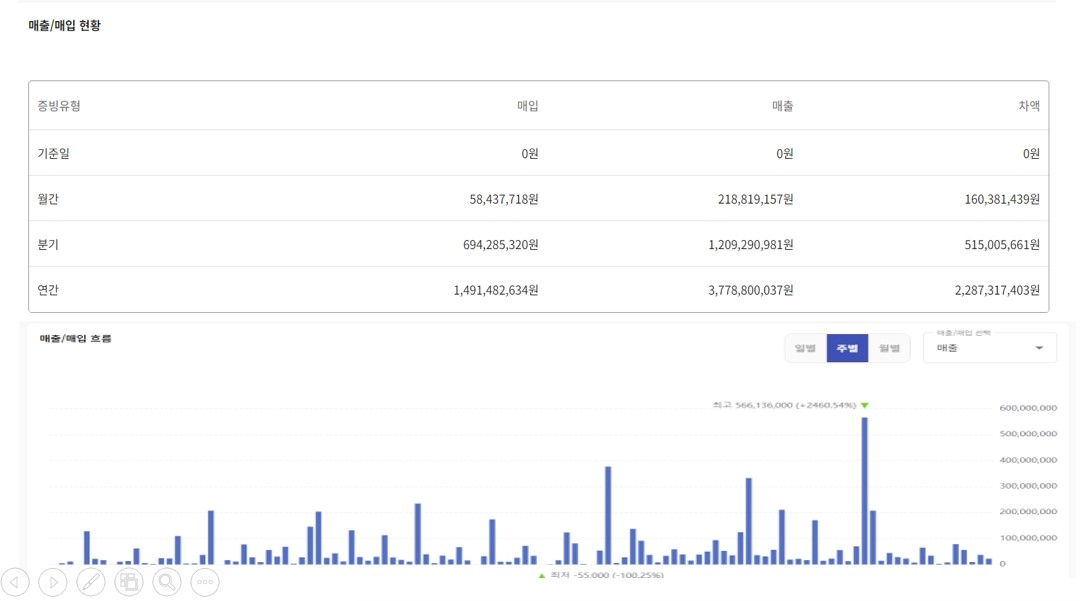Image resolution: width=1081 pixels, height=601 pixels.
Task: Click the 매출 column header
Action: click(x=782, y=106)
